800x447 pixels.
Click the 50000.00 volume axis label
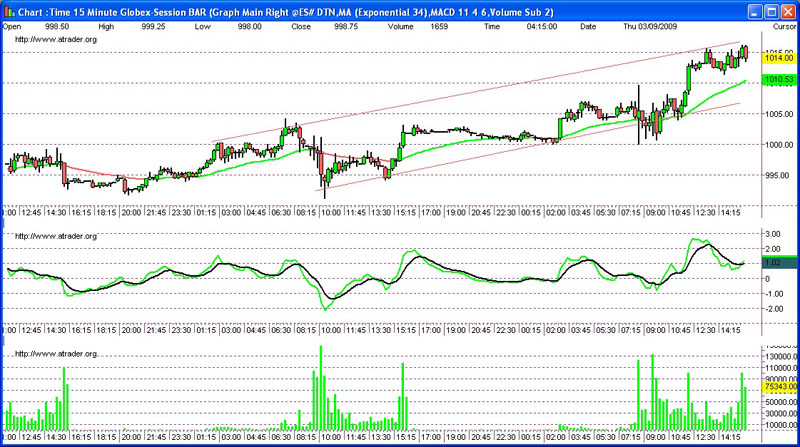click(x=781, y=402)
